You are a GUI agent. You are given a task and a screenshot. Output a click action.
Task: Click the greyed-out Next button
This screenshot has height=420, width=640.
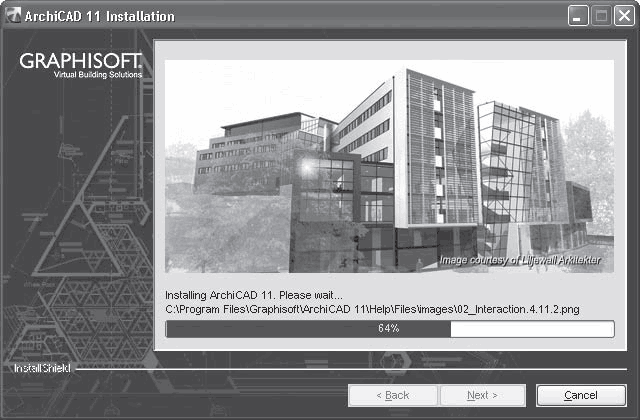pyautogui.click(x=483, y=395)
